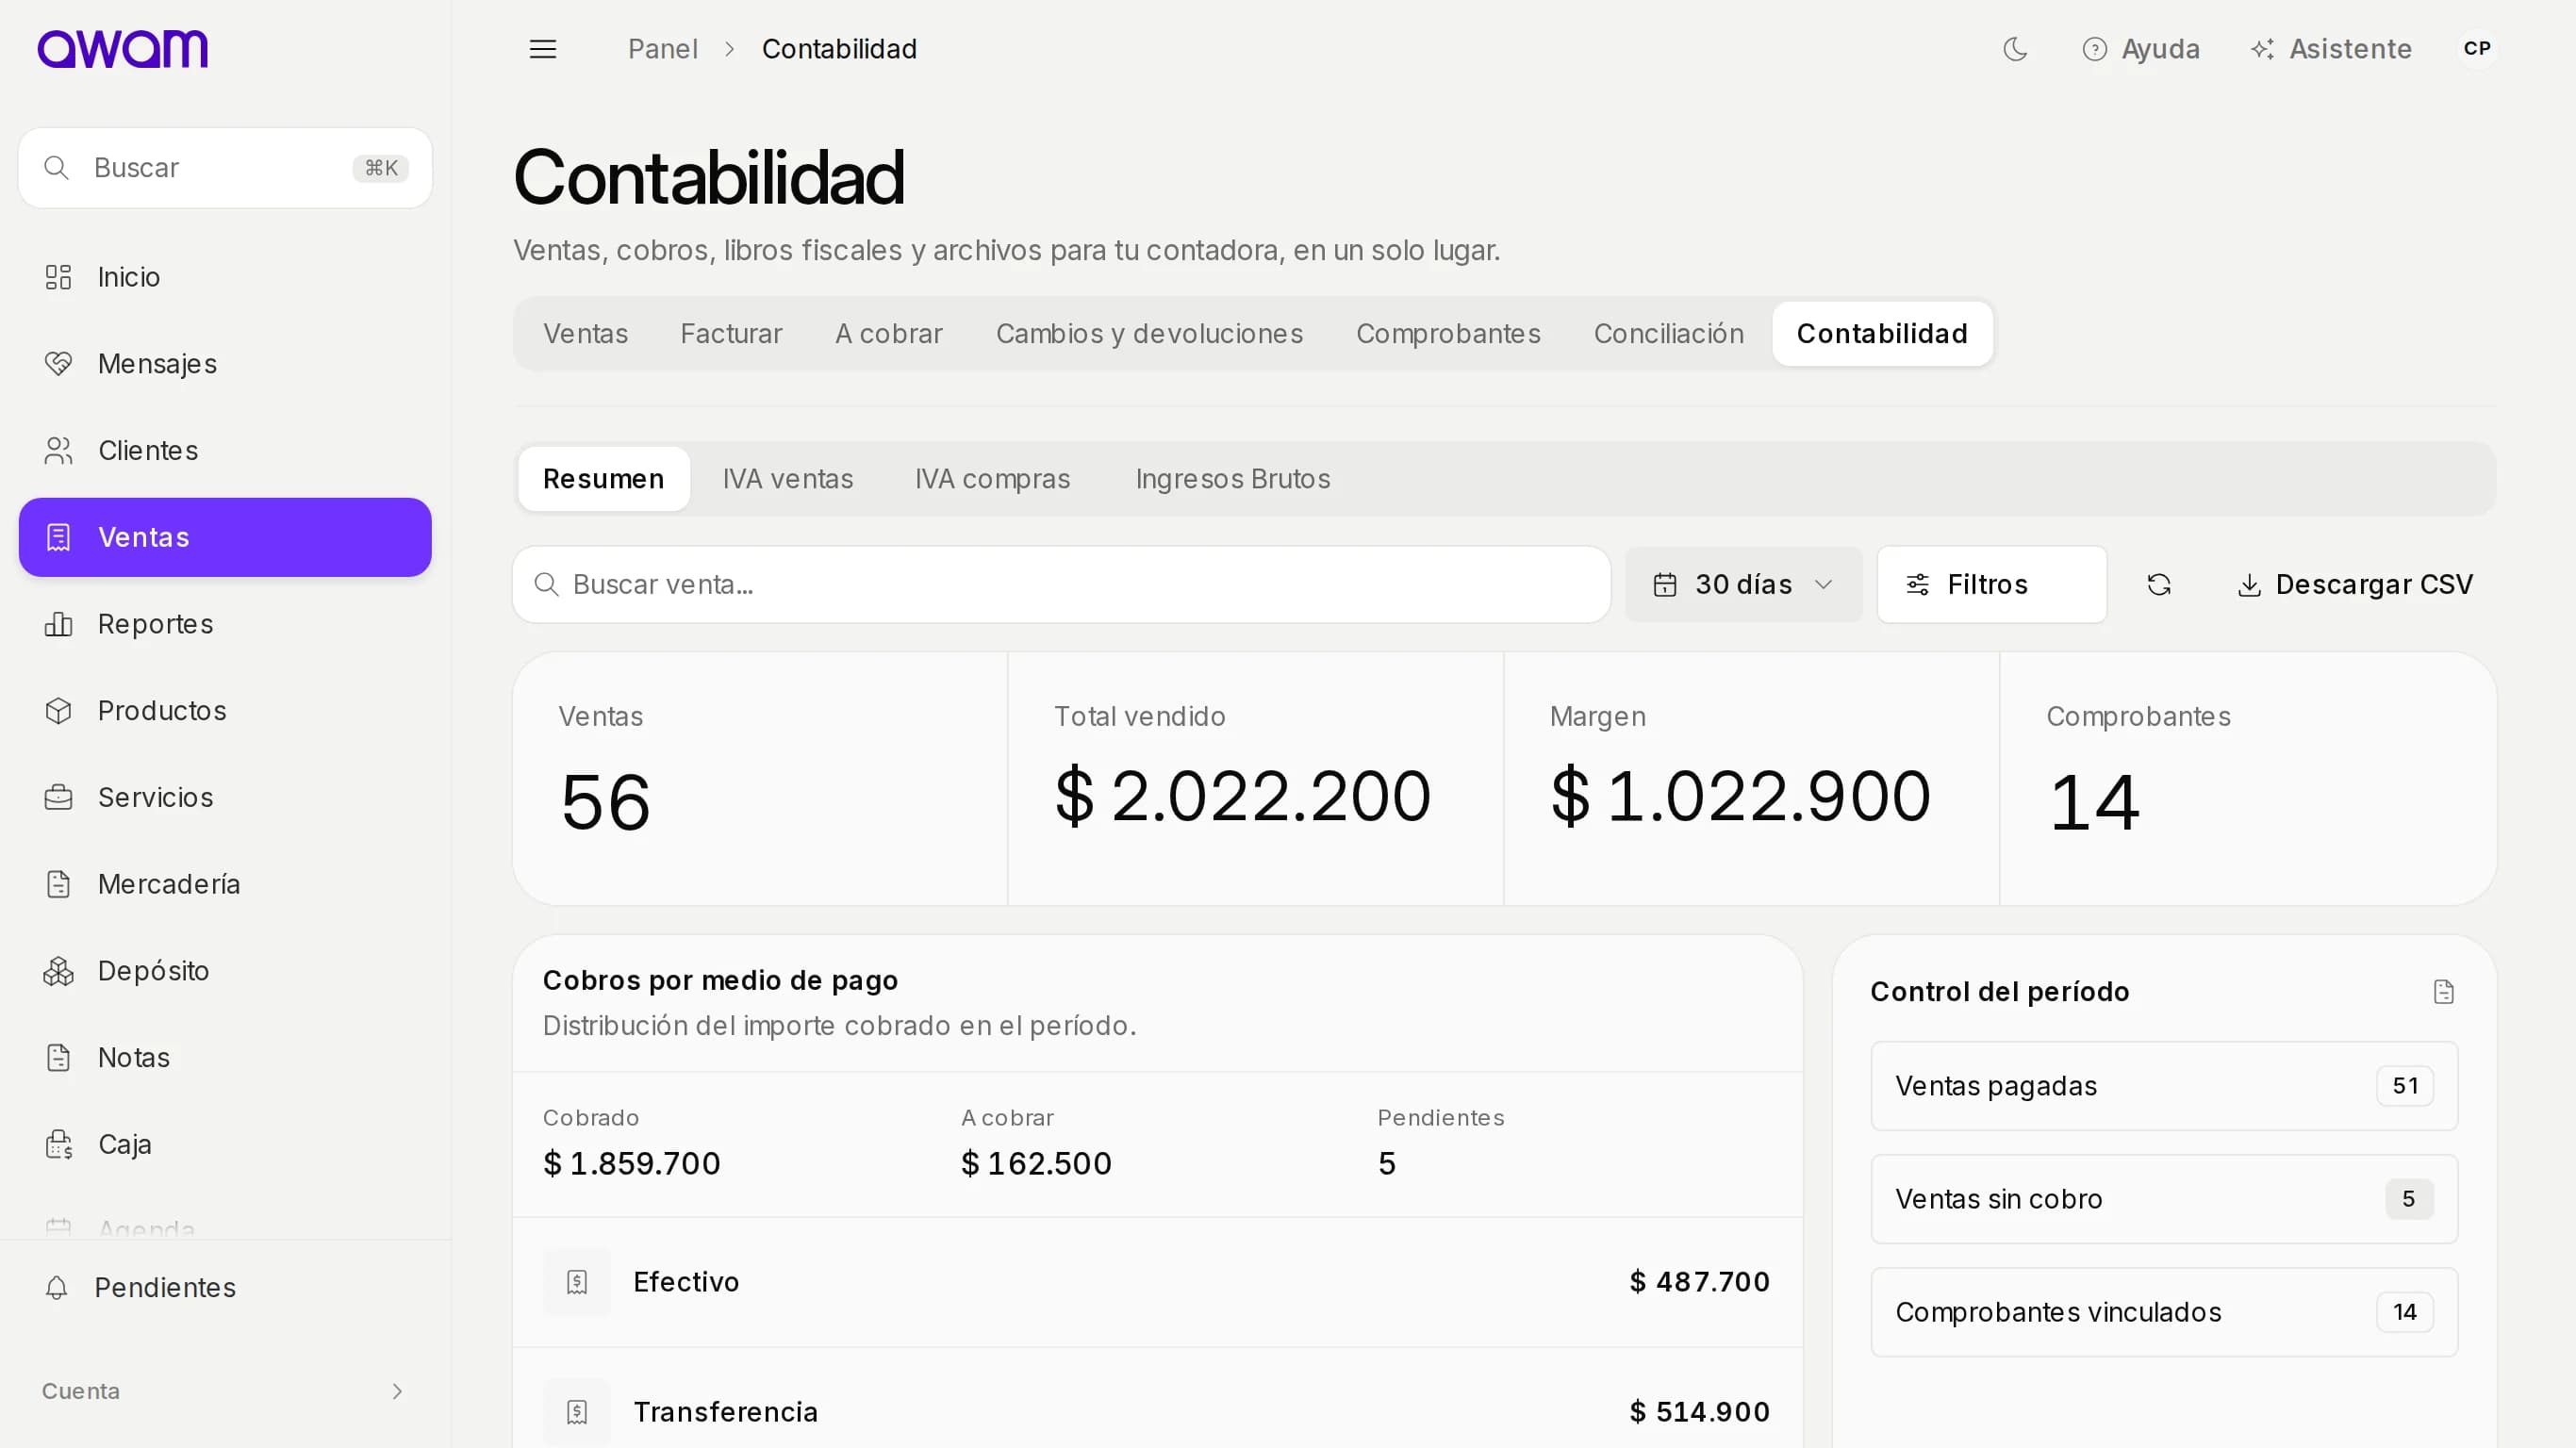Select the IVA compras sub-tab
The width and height of the screenshot is (2576, 1448).
pos(992,479)
